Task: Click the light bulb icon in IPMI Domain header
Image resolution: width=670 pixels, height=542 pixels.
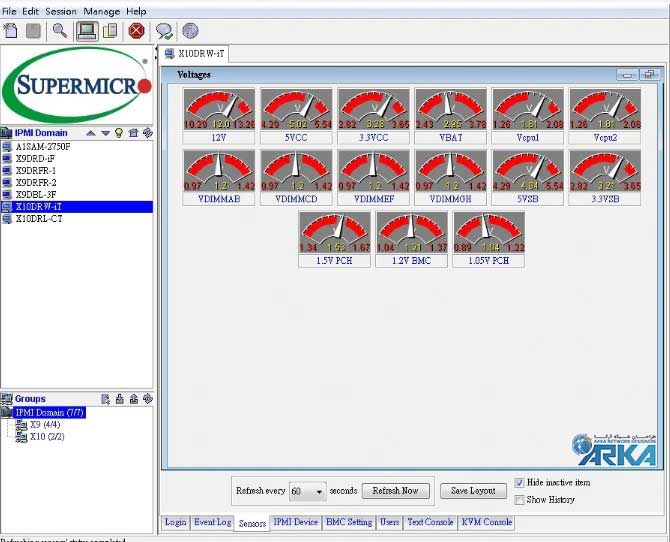Action: 119,133
